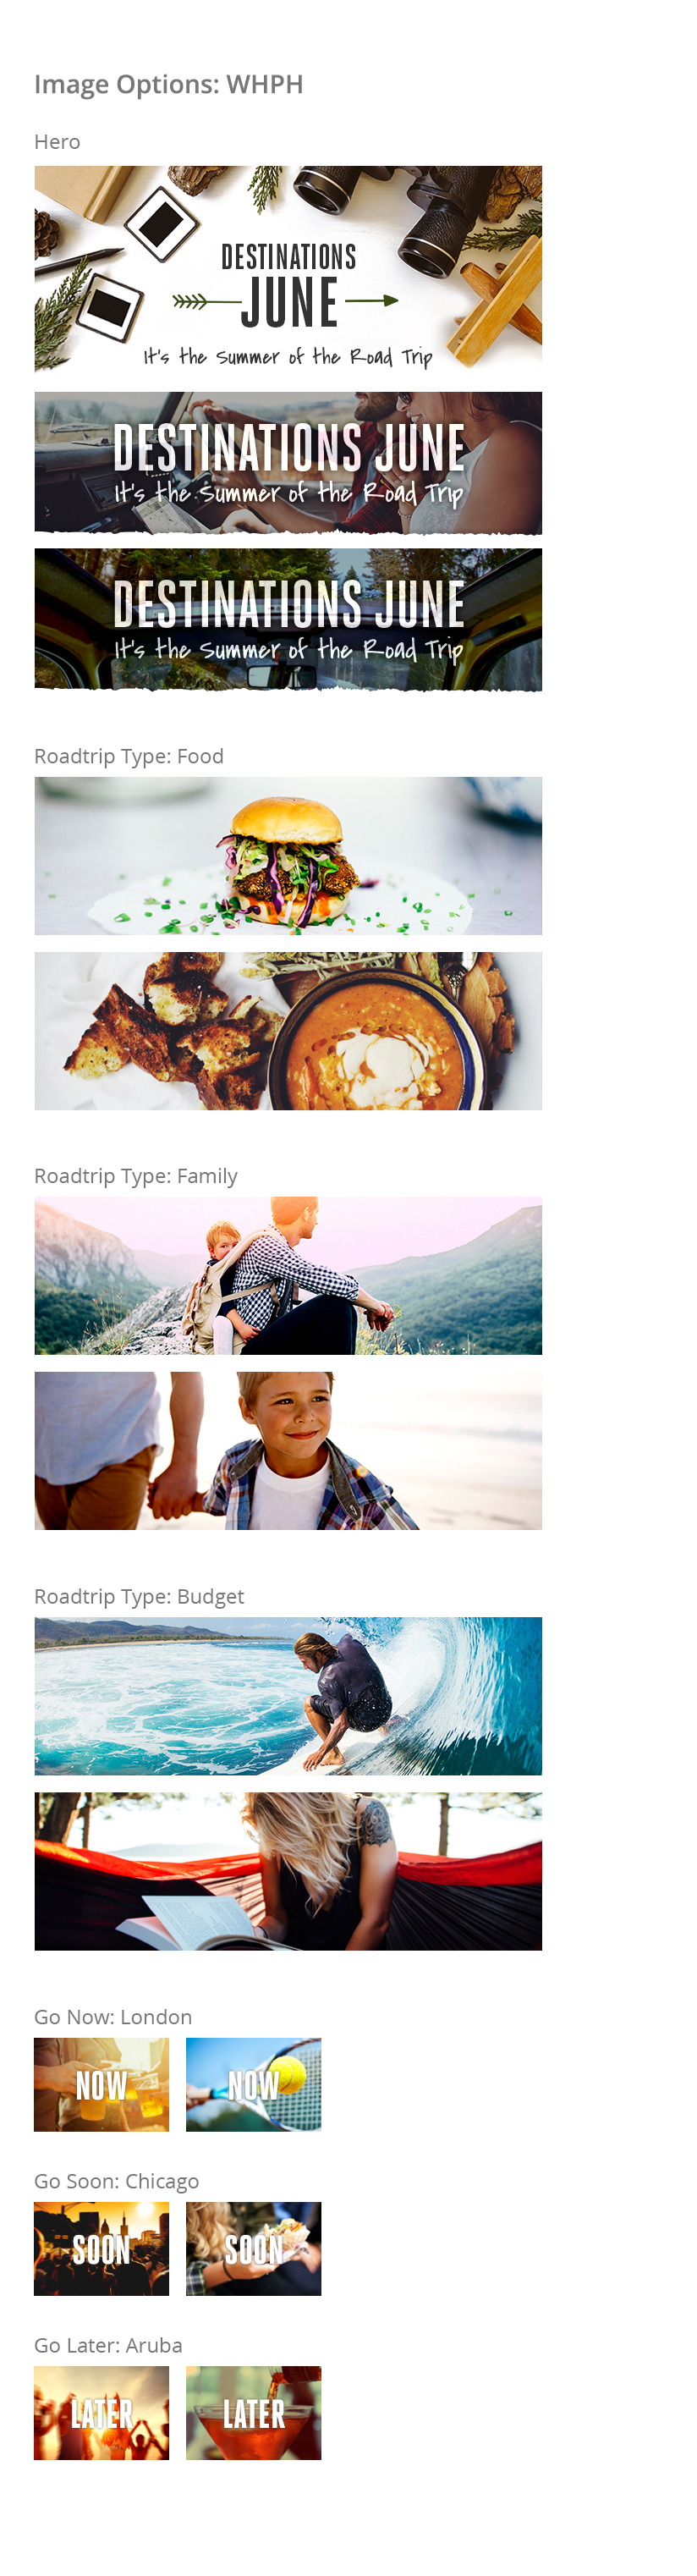Viewport: 697px width, 2576px height.
Task: Select the SOON woman eating Chicago thumbnail
Action: (253, 2249)
